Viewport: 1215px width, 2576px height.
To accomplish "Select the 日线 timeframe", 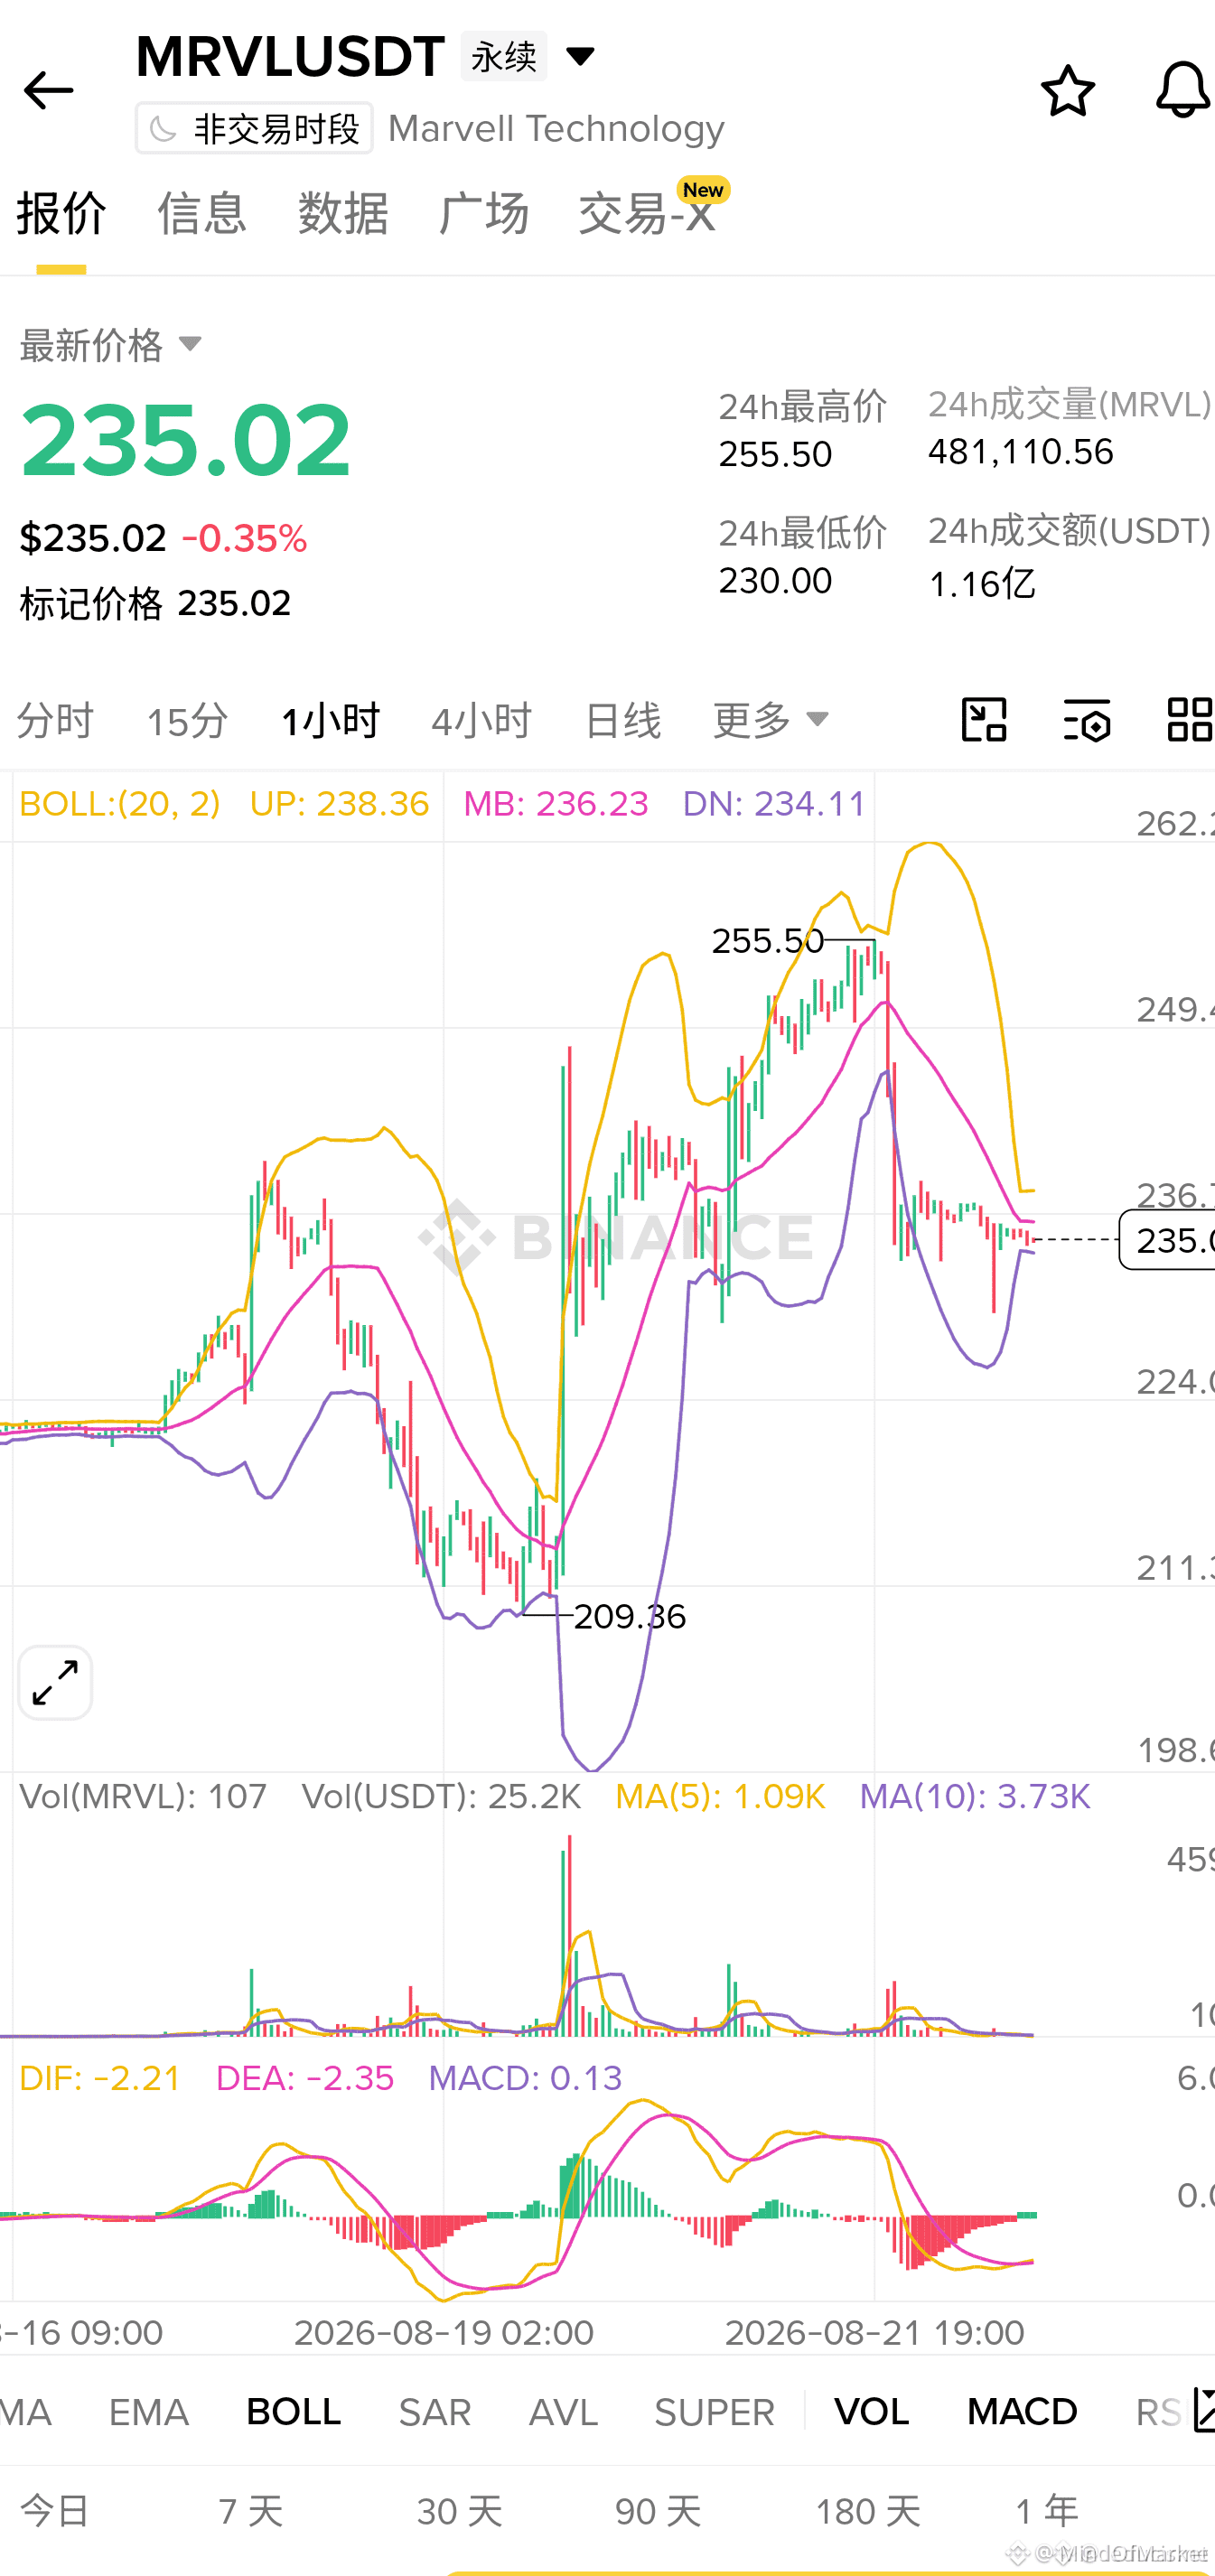I will (623, 720).
